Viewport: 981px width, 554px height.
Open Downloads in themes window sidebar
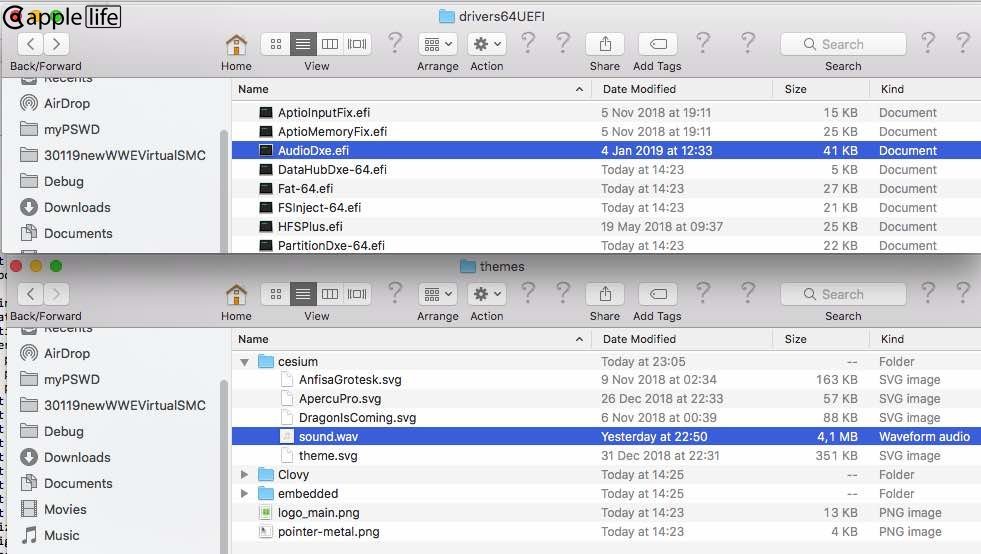[65, 458]
